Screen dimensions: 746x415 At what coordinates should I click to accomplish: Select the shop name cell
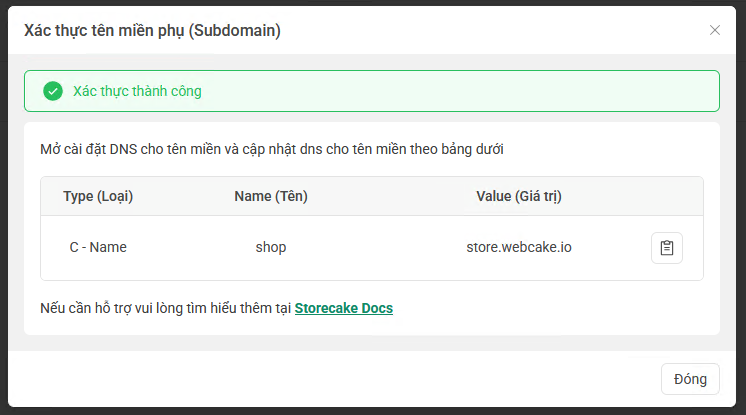(271, 247)
